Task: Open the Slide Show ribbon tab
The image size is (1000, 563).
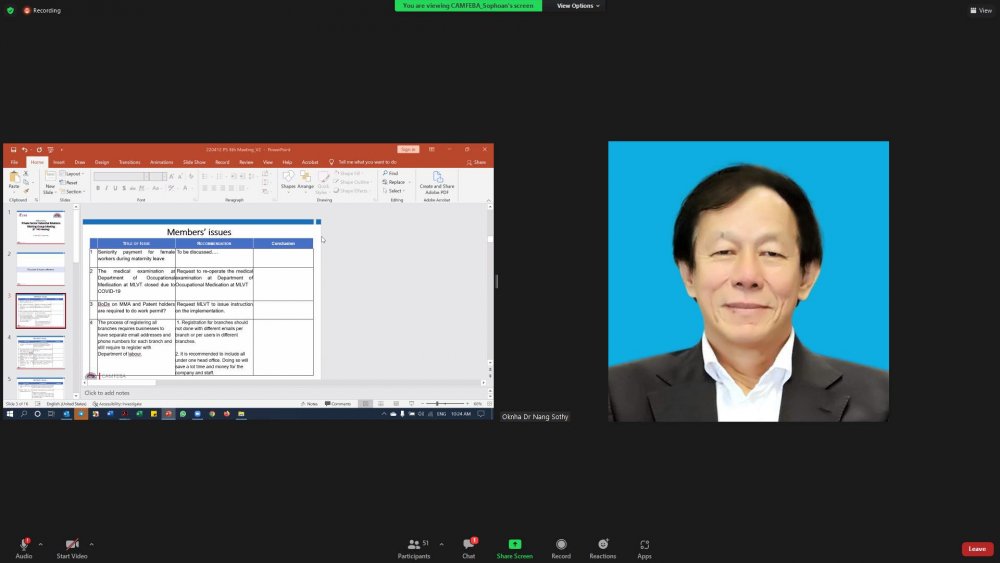Action: (194, 162)
